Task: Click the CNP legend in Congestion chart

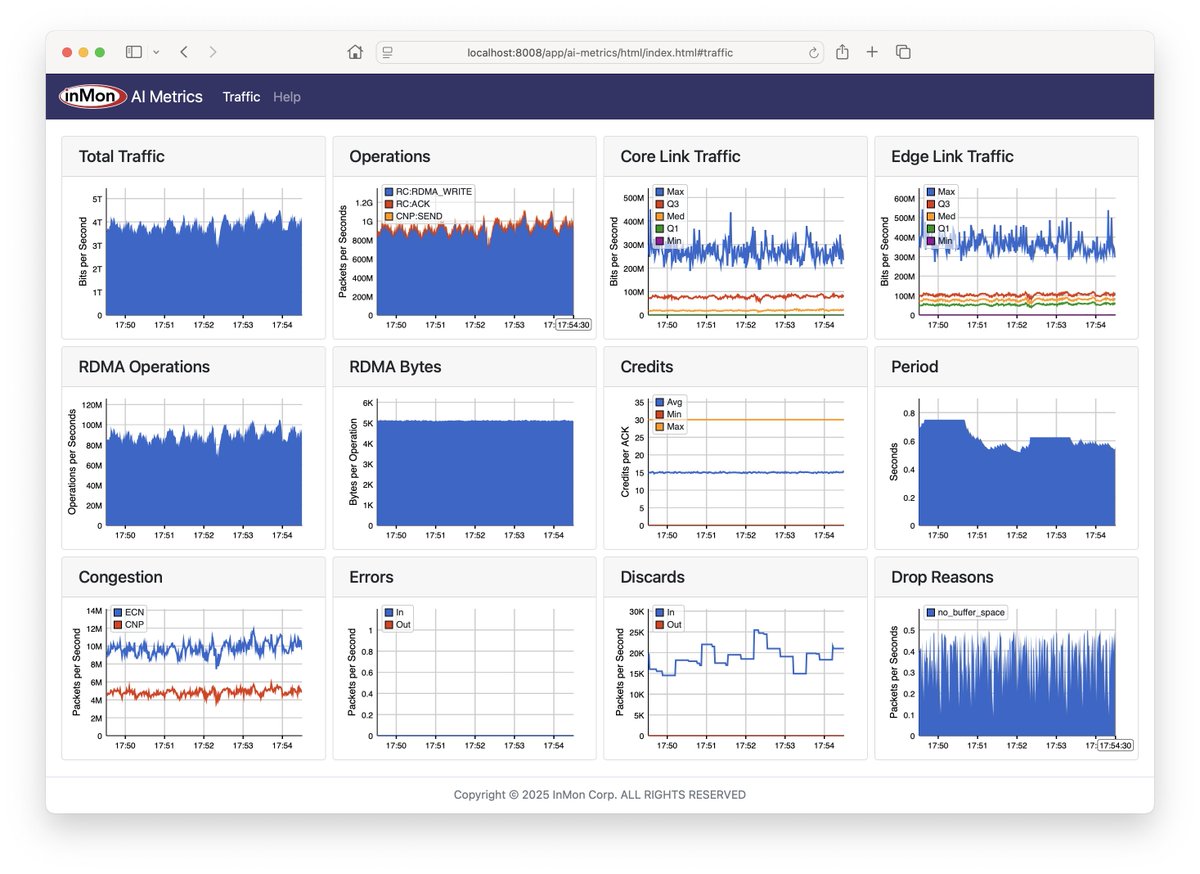Action: click(128, 624)
